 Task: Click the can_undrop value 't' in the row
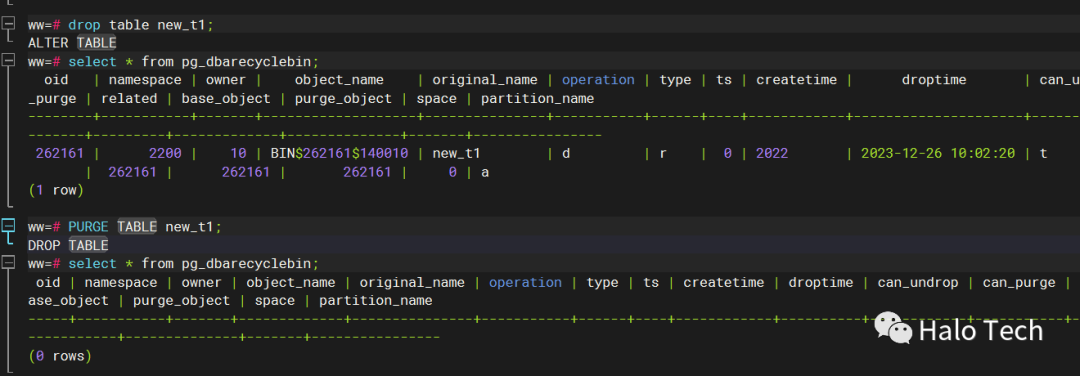1043,154
